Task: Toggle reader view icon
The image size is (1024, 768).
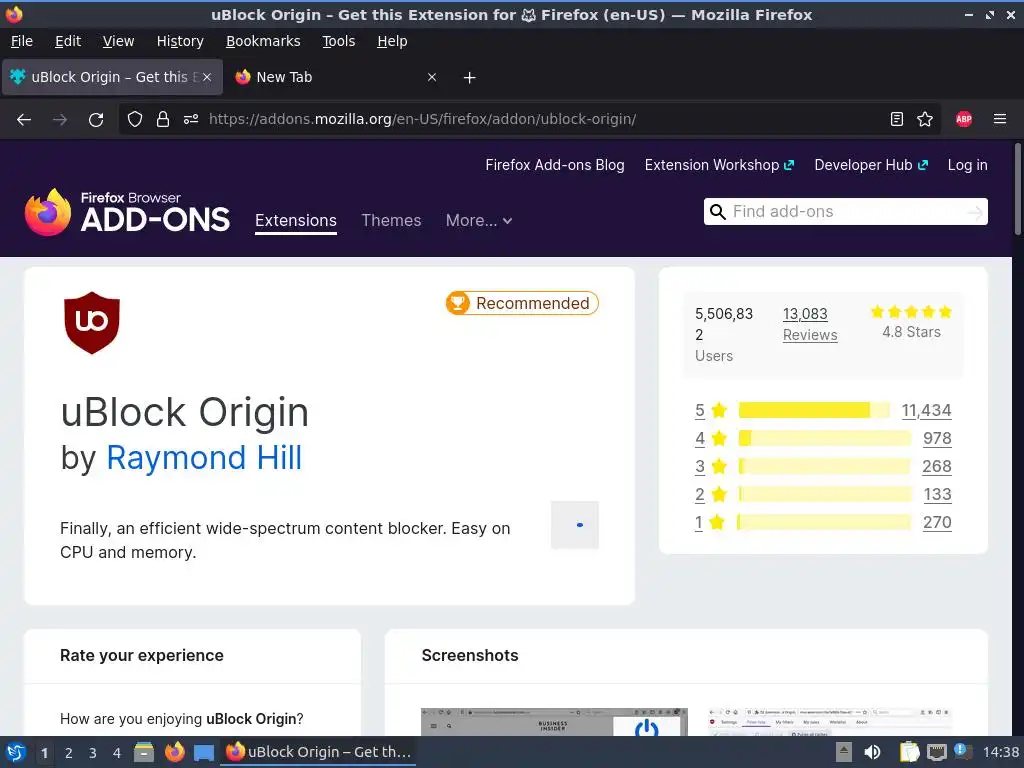Action: 897,120
